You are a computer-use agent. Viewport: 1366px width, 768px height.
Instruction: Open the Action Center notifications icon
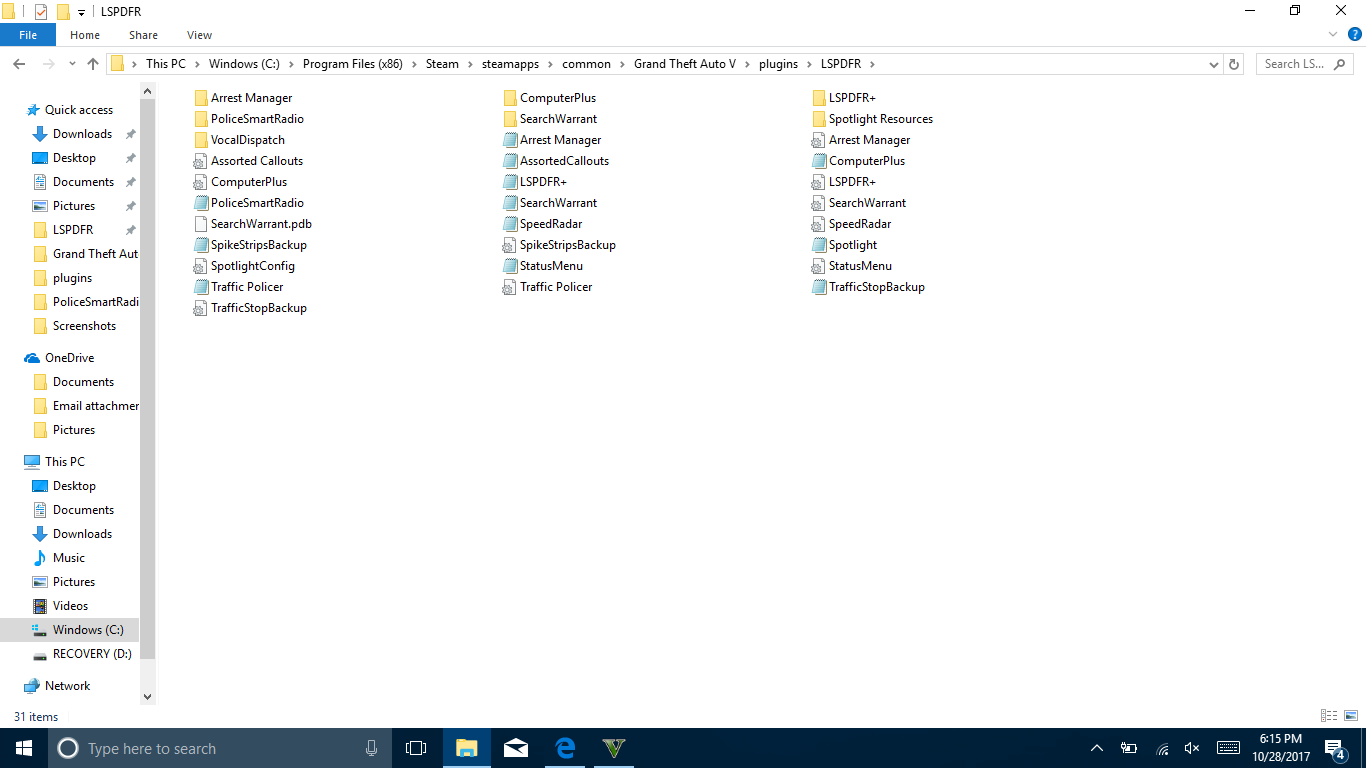[x=1335, y=748]
